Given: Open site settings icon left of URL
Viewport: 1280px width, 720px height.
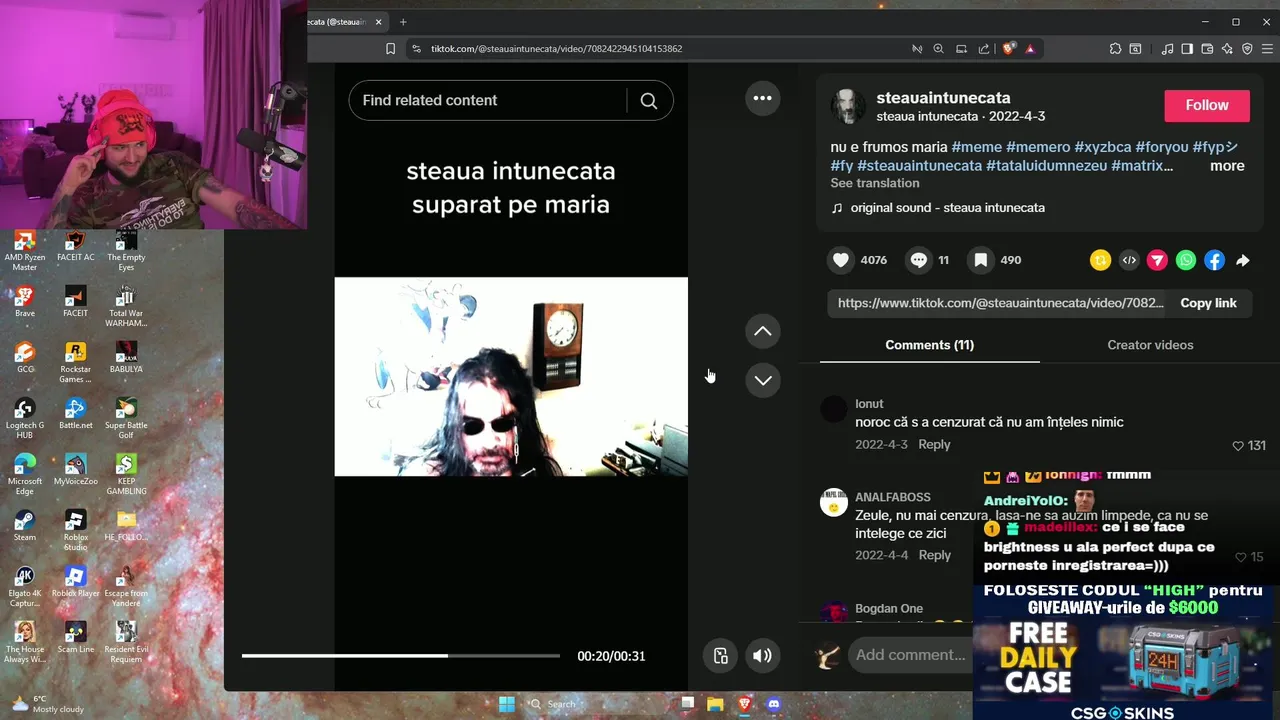Looking at the screenshot, I should (x=416, y=48).
